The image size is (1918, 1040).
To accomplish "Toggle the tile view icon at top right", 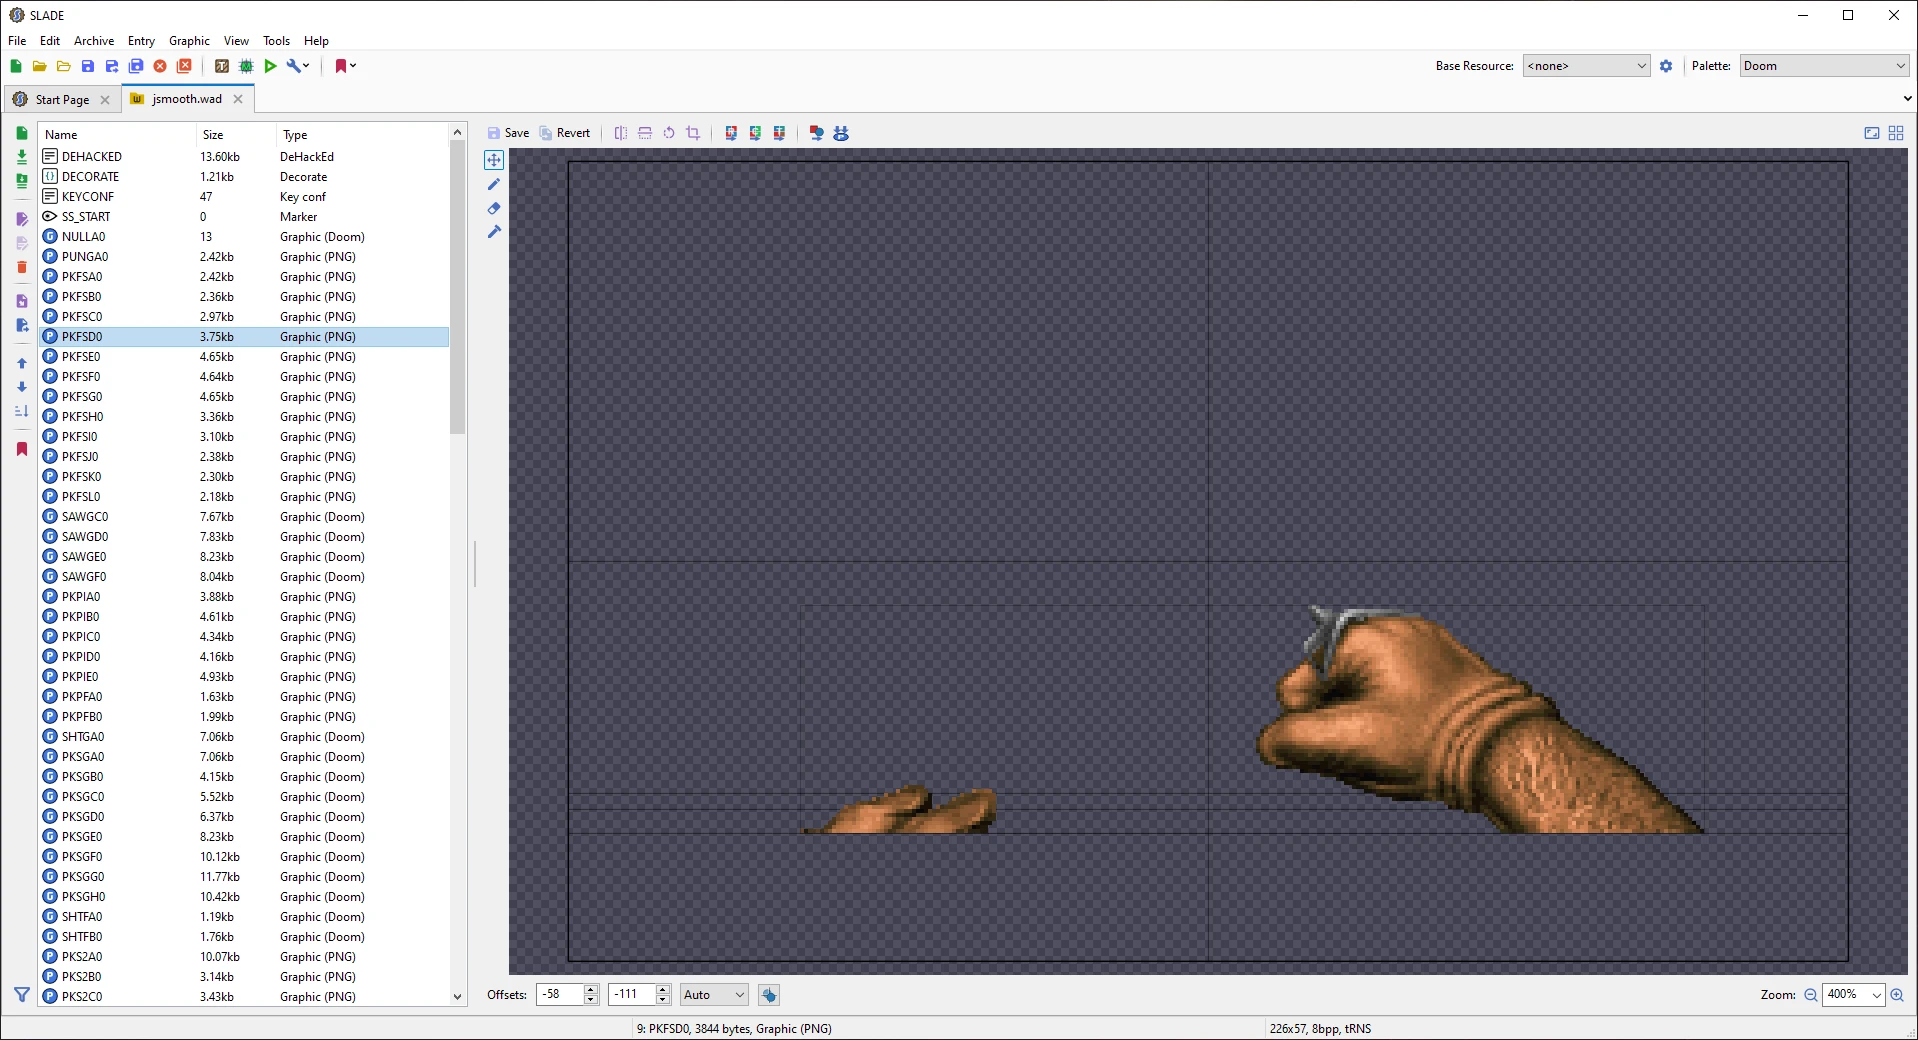I will pos(1896,133).
